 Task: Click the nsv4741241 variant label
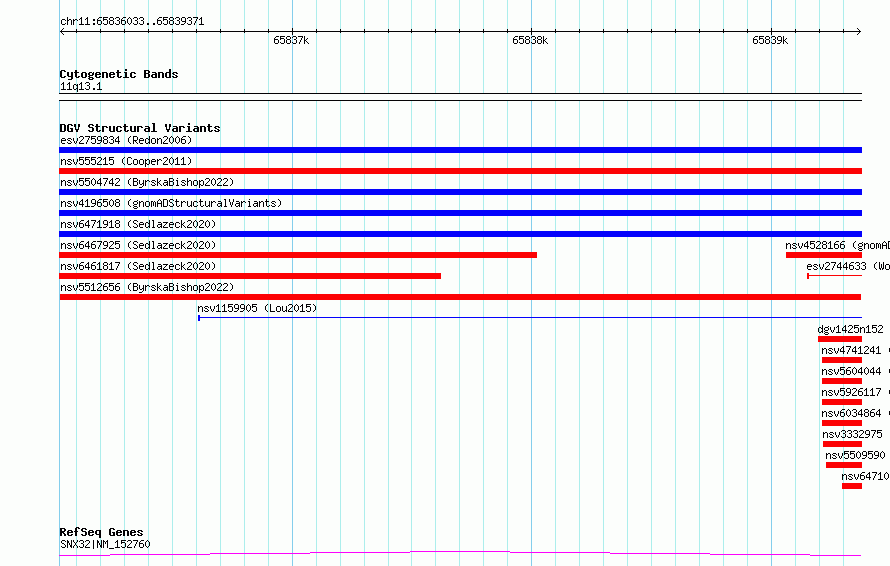click(x=851, y=350)
